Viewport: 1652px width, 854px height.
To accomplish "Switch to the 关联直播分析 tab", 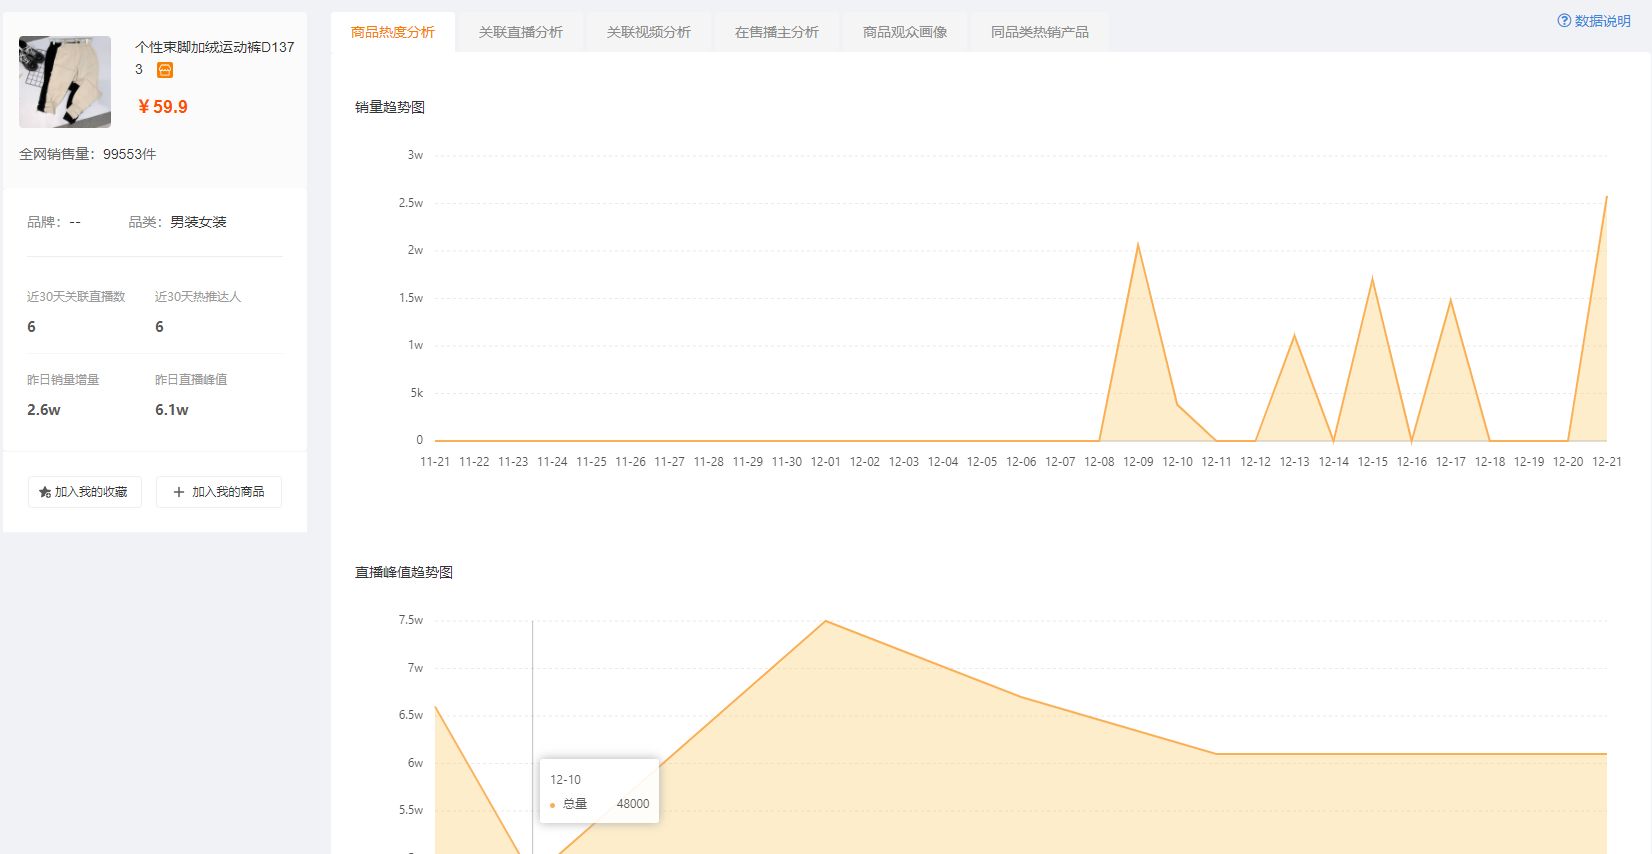I will pos(520,32).
